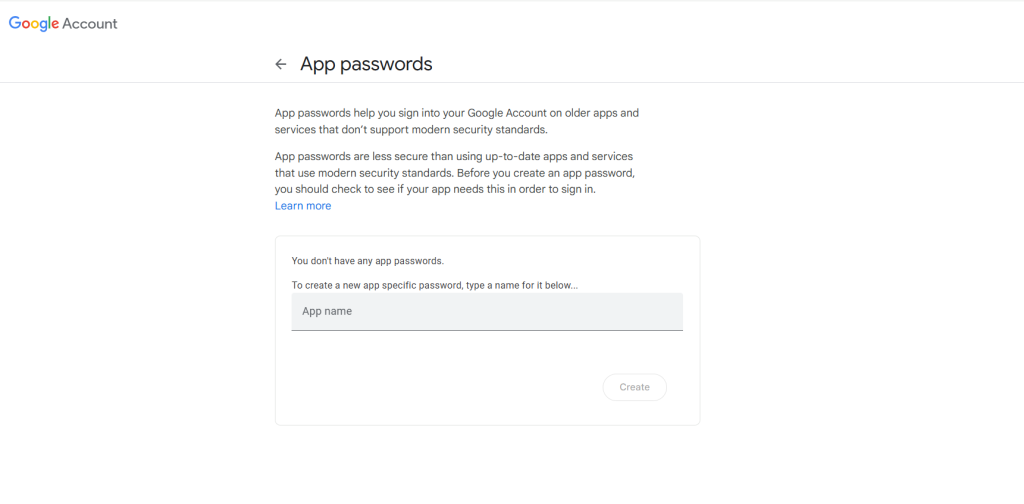Open the Learn more link
The width and height of the screenshot is (1024, 504).
pos(303,206)
